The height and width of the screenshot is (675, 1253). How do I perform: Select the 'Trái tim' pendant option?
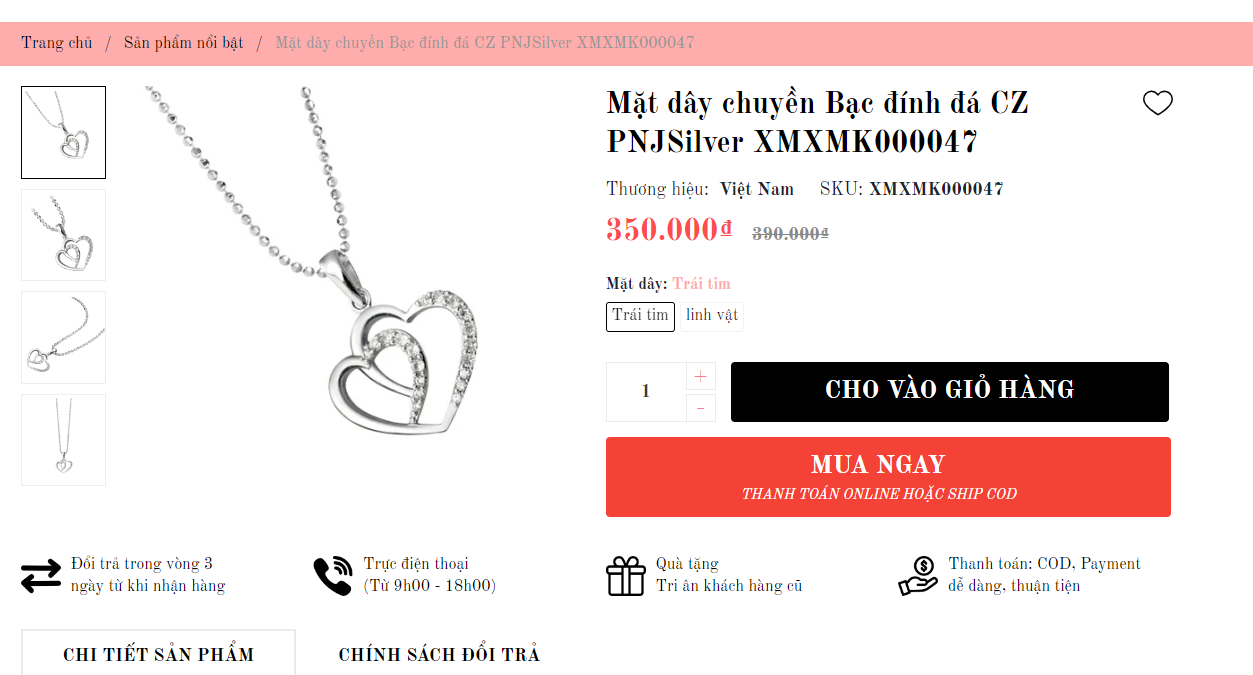point(640,316)
